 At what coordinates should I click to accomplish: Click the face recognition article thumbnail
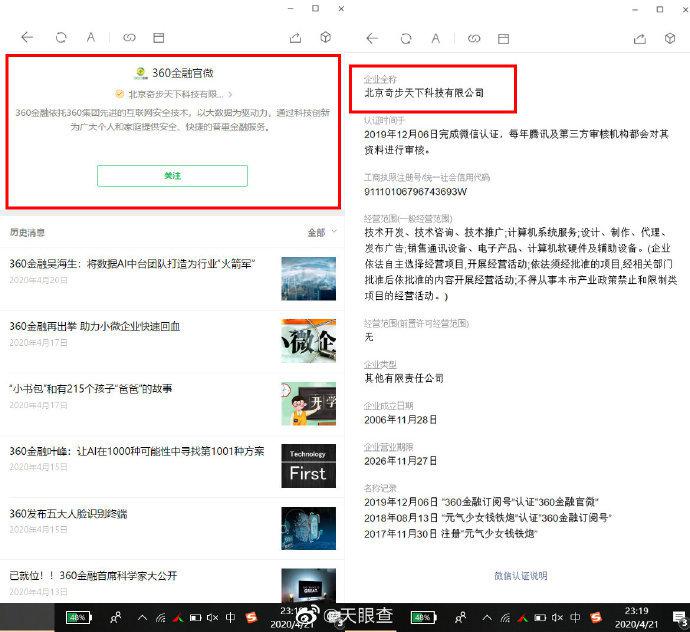(308, 528)
